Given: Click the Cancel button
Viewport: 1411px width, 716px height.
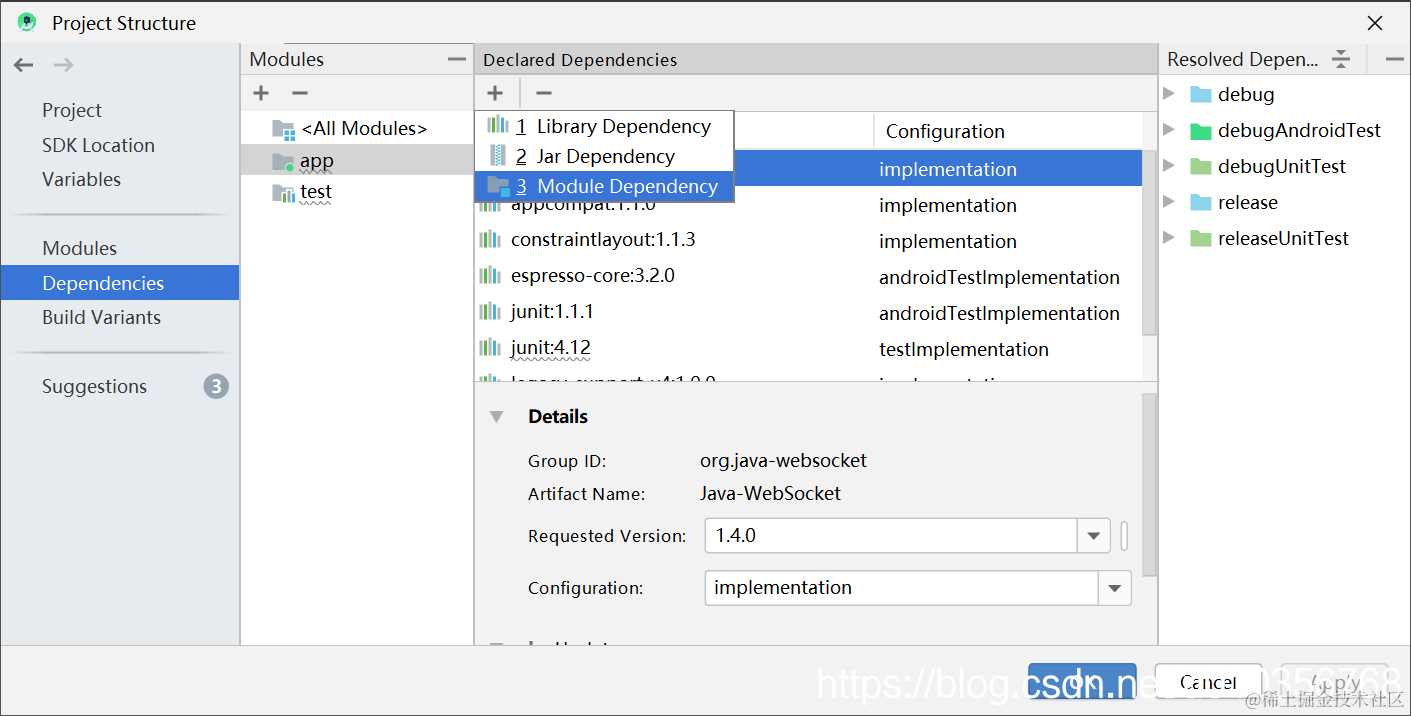Looking at the screenshot, I should tap(1208, 682).
